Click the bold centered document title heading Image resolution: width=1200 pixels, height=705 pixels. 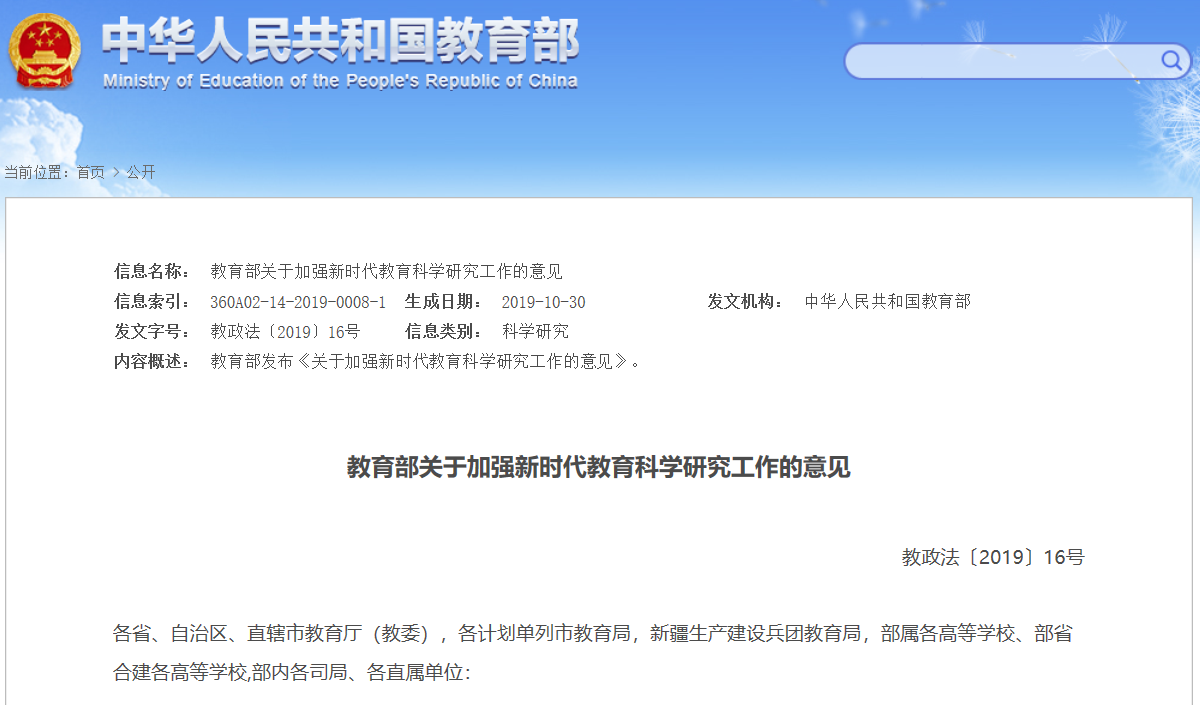point(599,467)
